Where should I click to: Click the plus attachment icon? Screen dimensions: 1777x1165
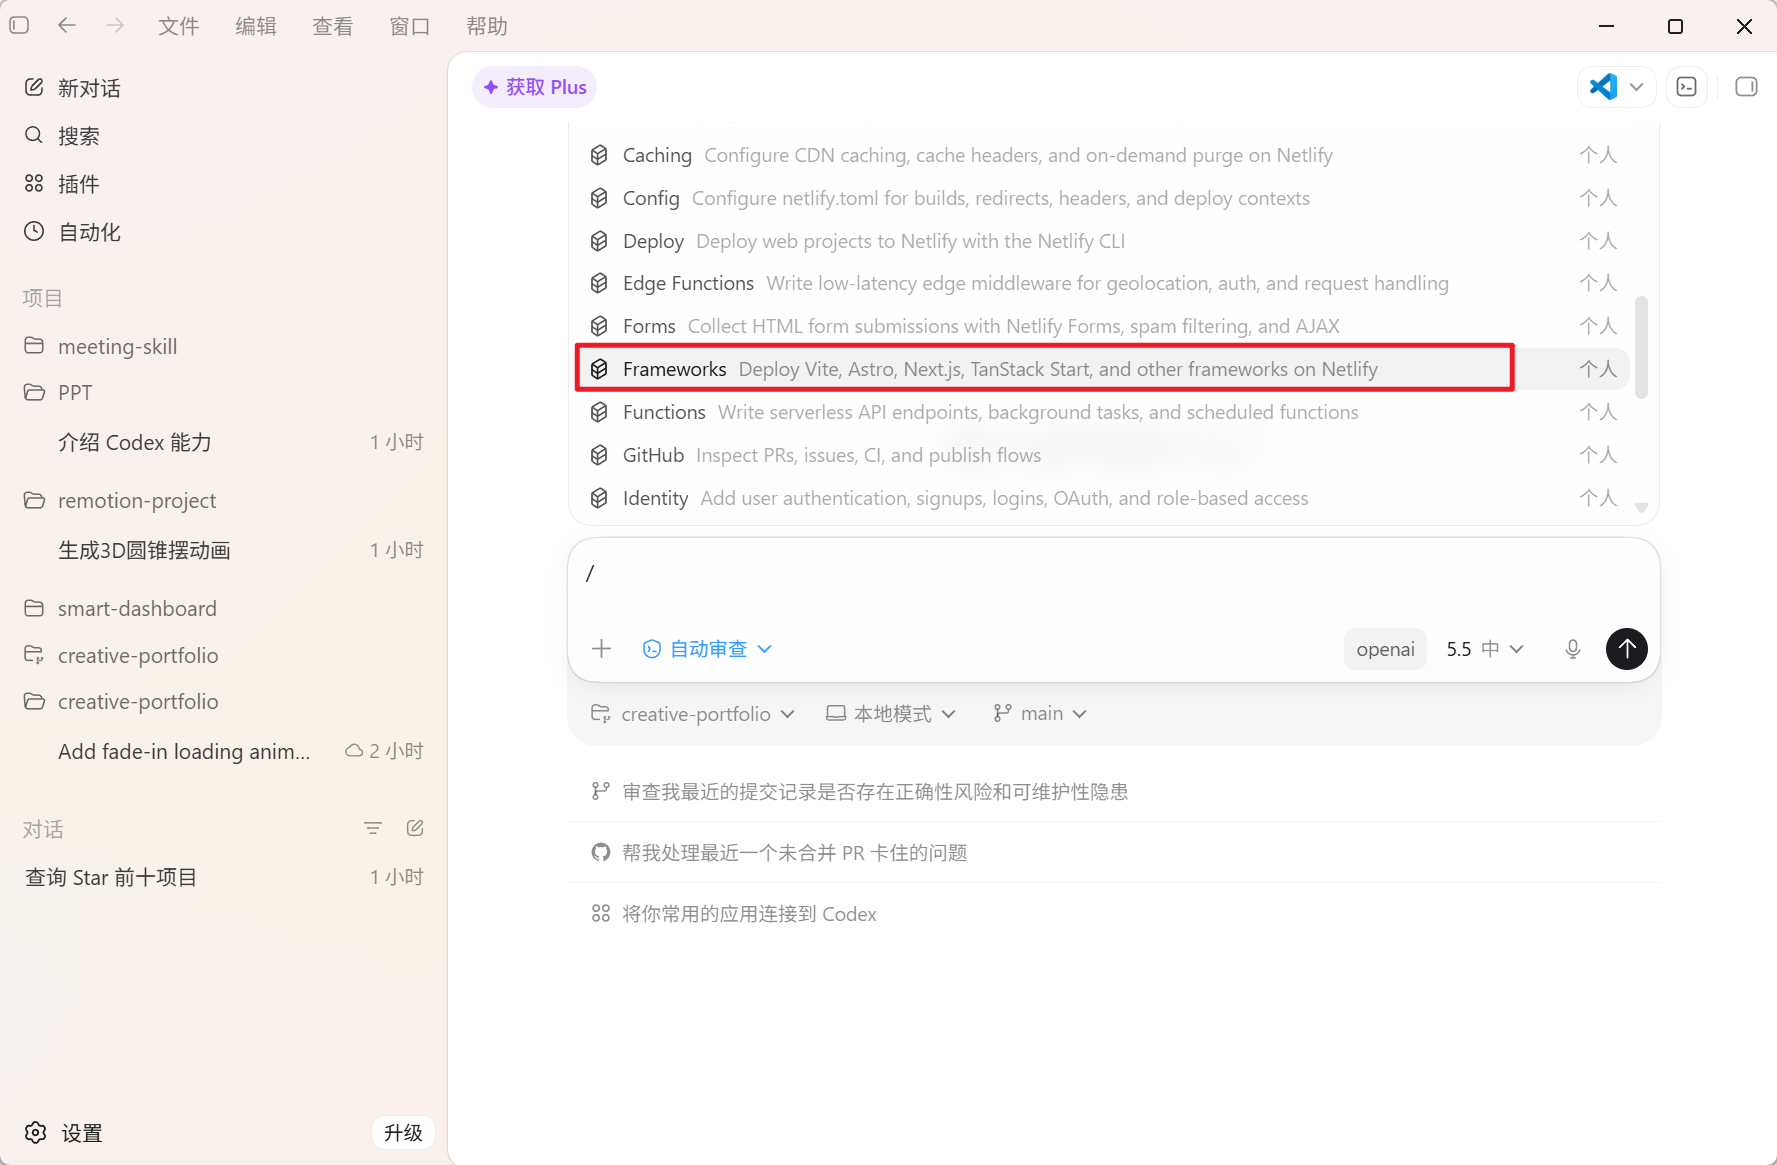[x=601, y=649]
